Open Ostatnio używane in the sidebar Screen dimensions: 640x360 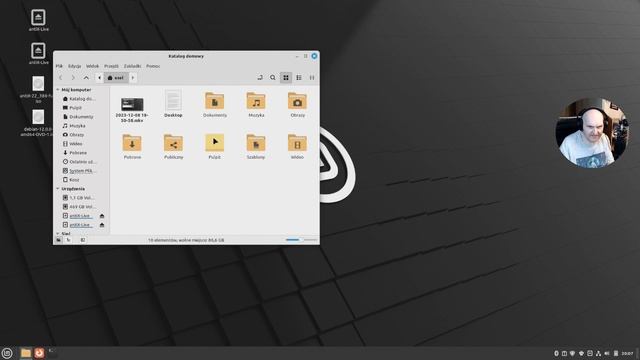80,162
